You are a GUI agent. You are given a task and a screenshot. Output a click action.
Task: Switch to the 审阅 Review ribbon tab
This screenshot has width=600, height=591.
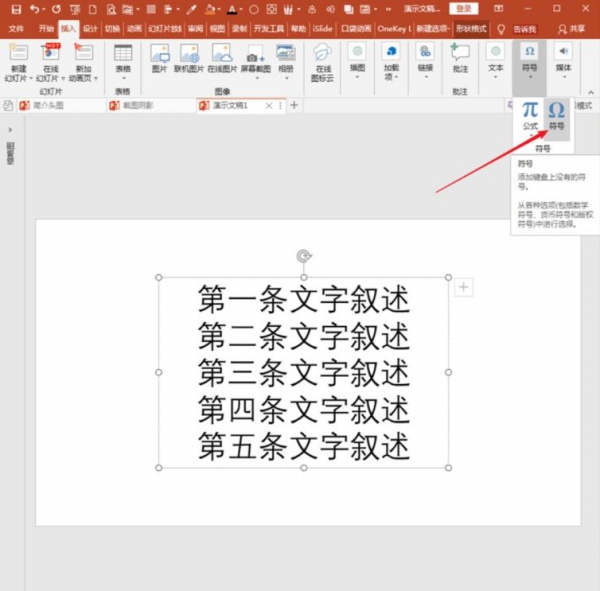[195, 29]
